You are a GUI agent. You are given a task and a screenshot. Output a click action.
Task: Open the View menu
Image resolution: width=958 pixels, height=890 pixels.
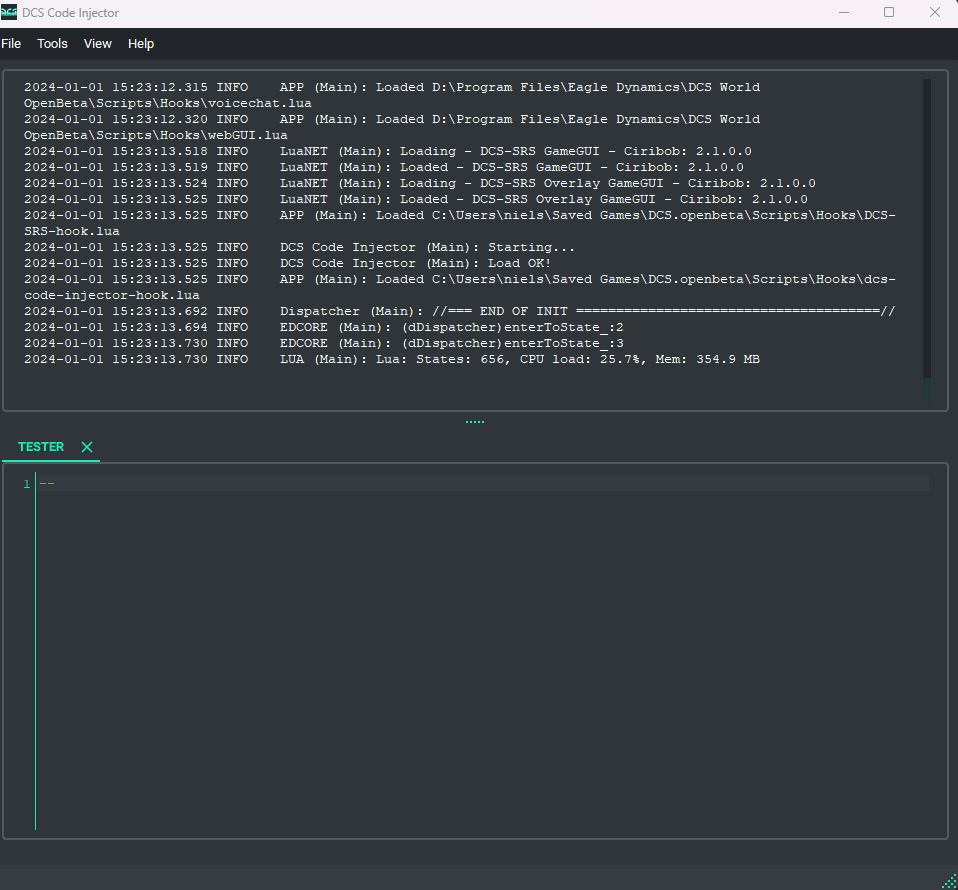pos(97,43)
